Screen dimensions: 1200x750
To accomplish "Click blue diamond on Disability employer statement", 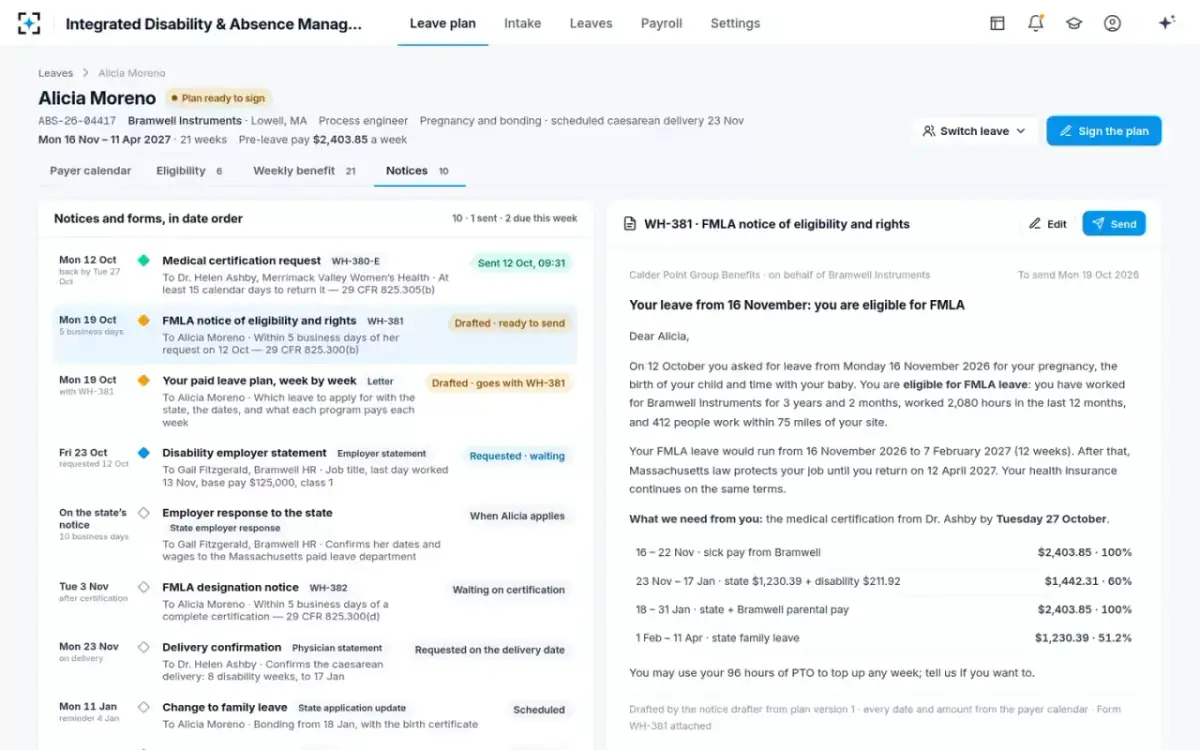I will coord(143,453).
